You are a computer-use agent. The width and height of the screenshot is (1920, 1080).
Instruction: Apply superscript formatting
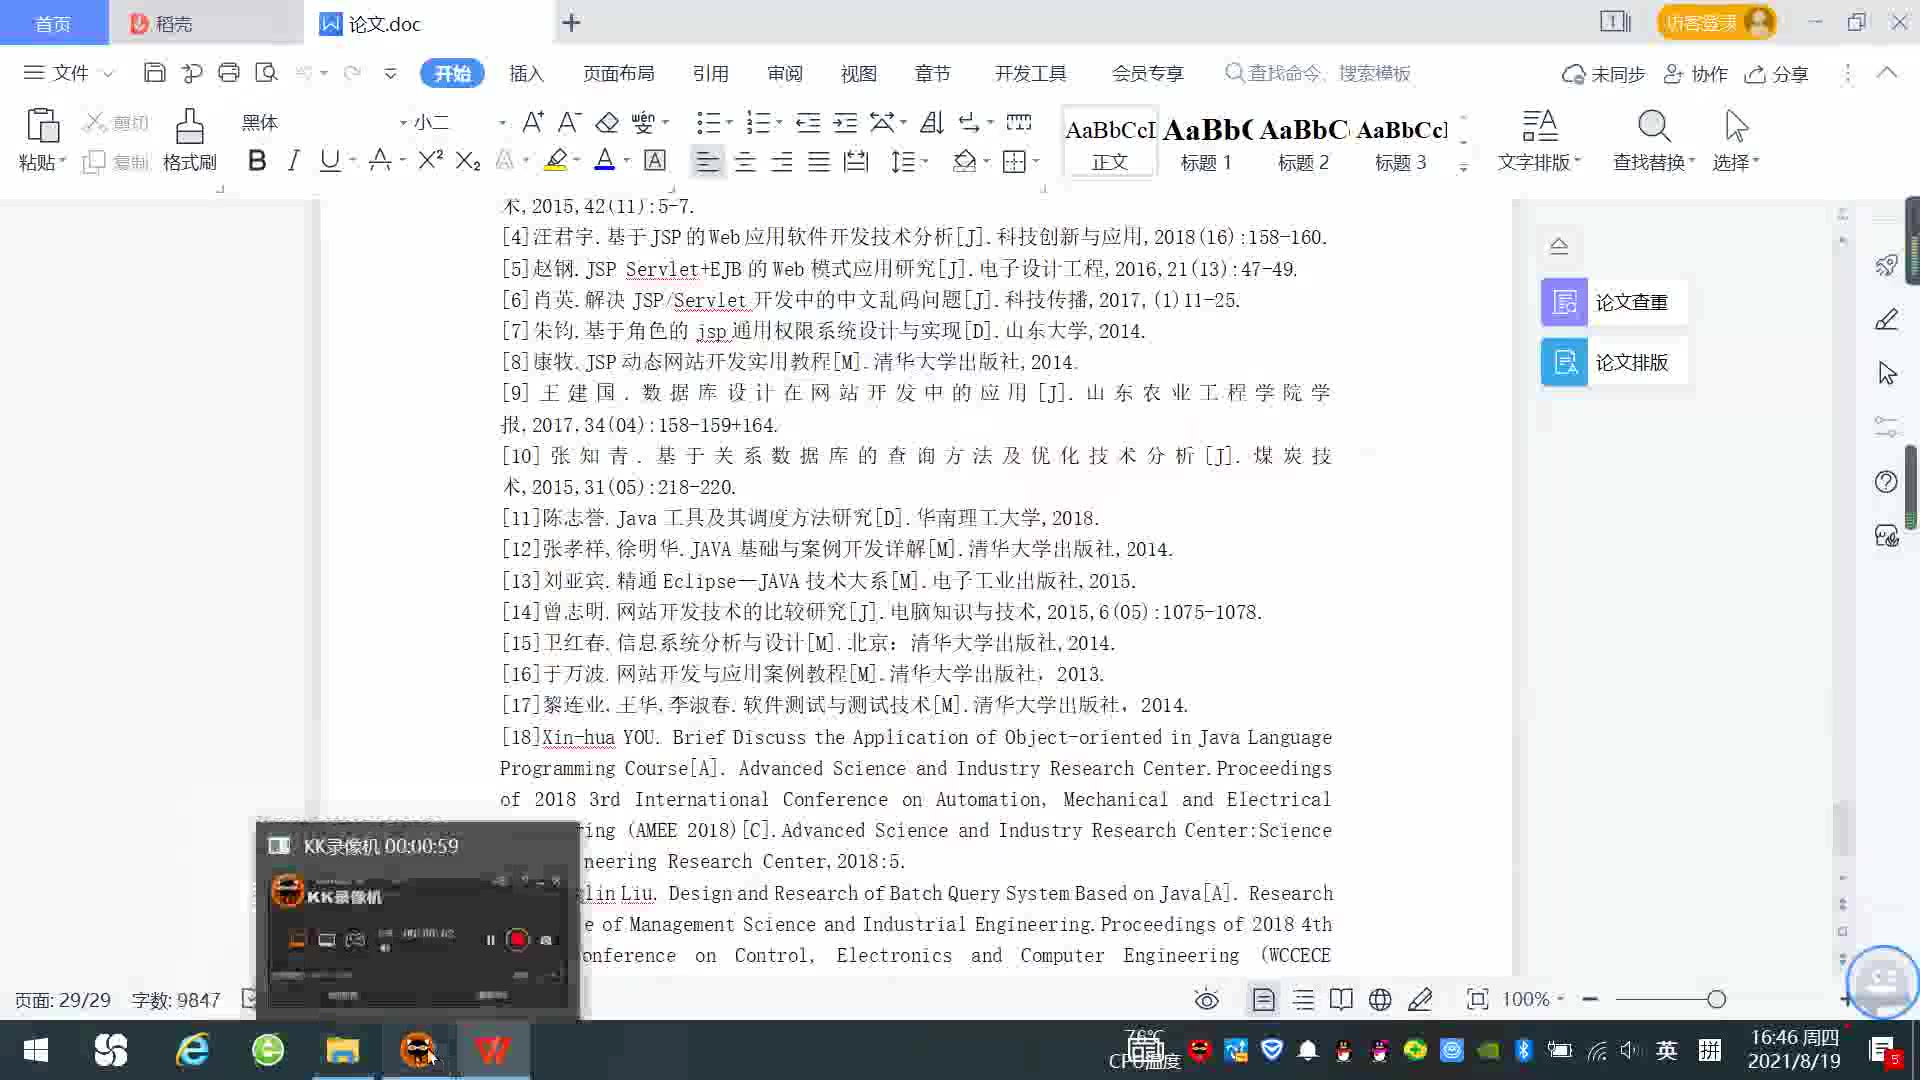coord(430,161)
